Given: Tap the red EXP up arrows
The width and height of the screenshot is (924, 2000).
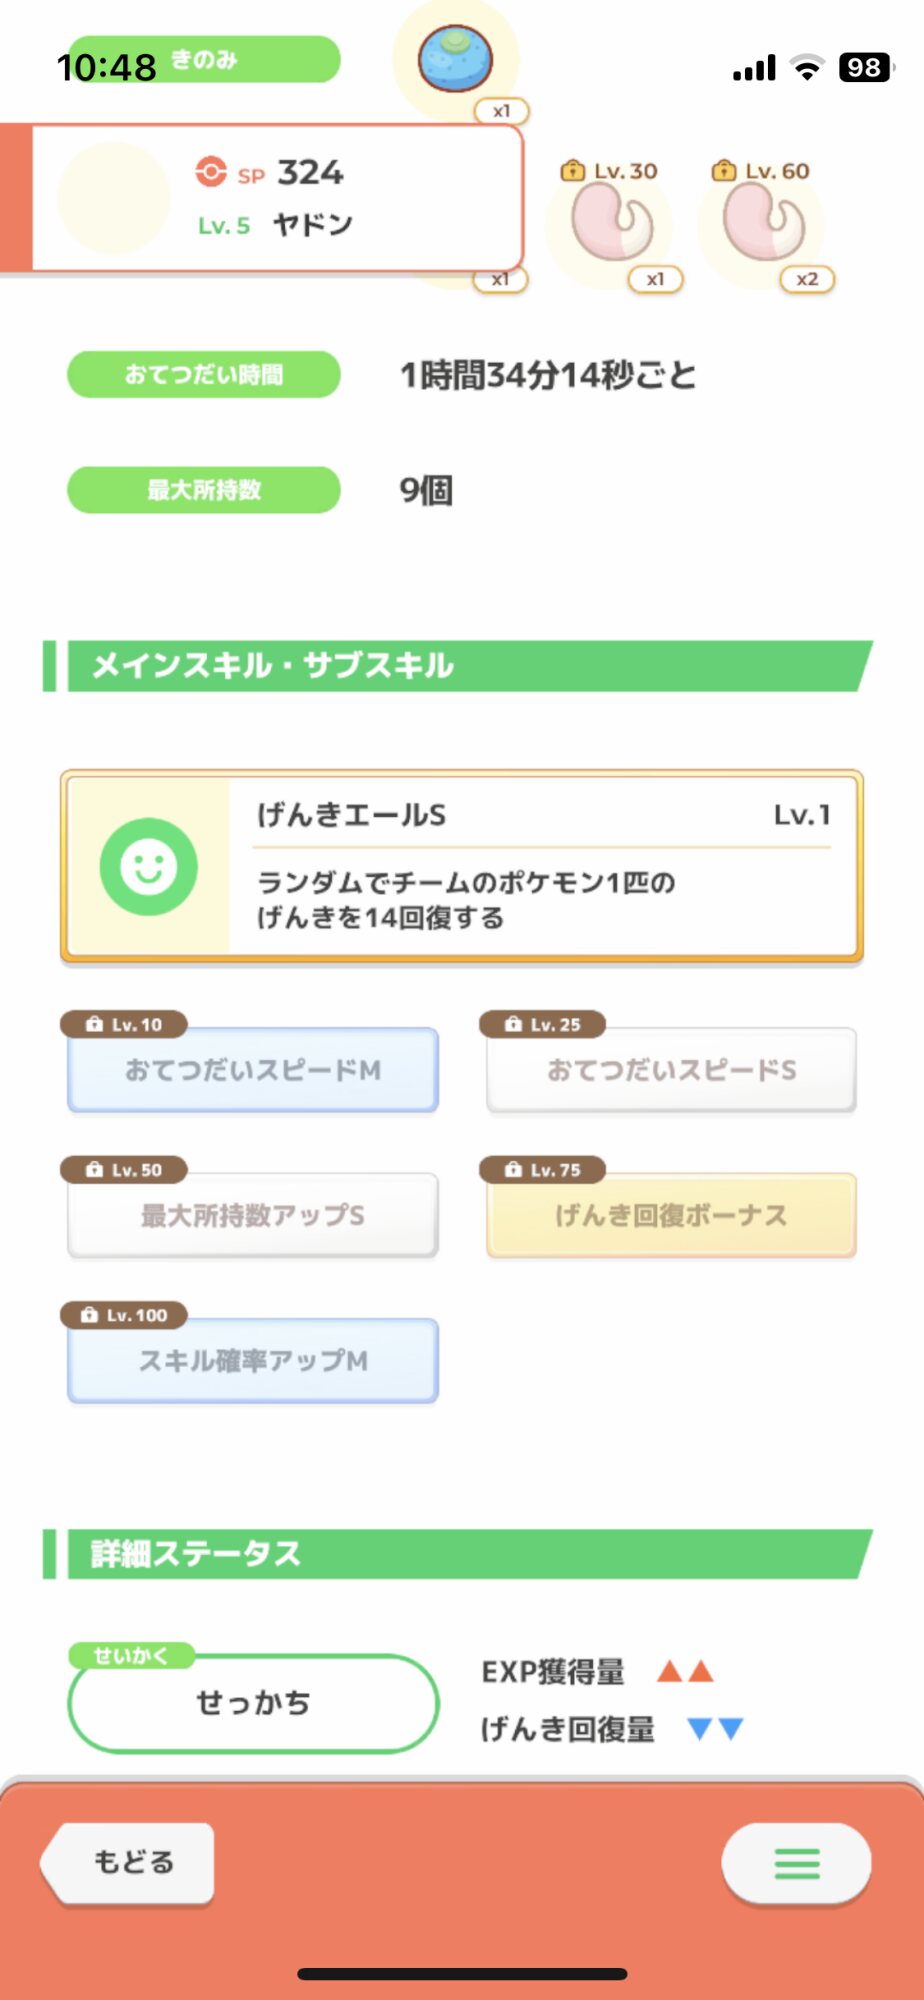Looking at the screenshot, I should pyautogui.click(x=685, y=1671).
